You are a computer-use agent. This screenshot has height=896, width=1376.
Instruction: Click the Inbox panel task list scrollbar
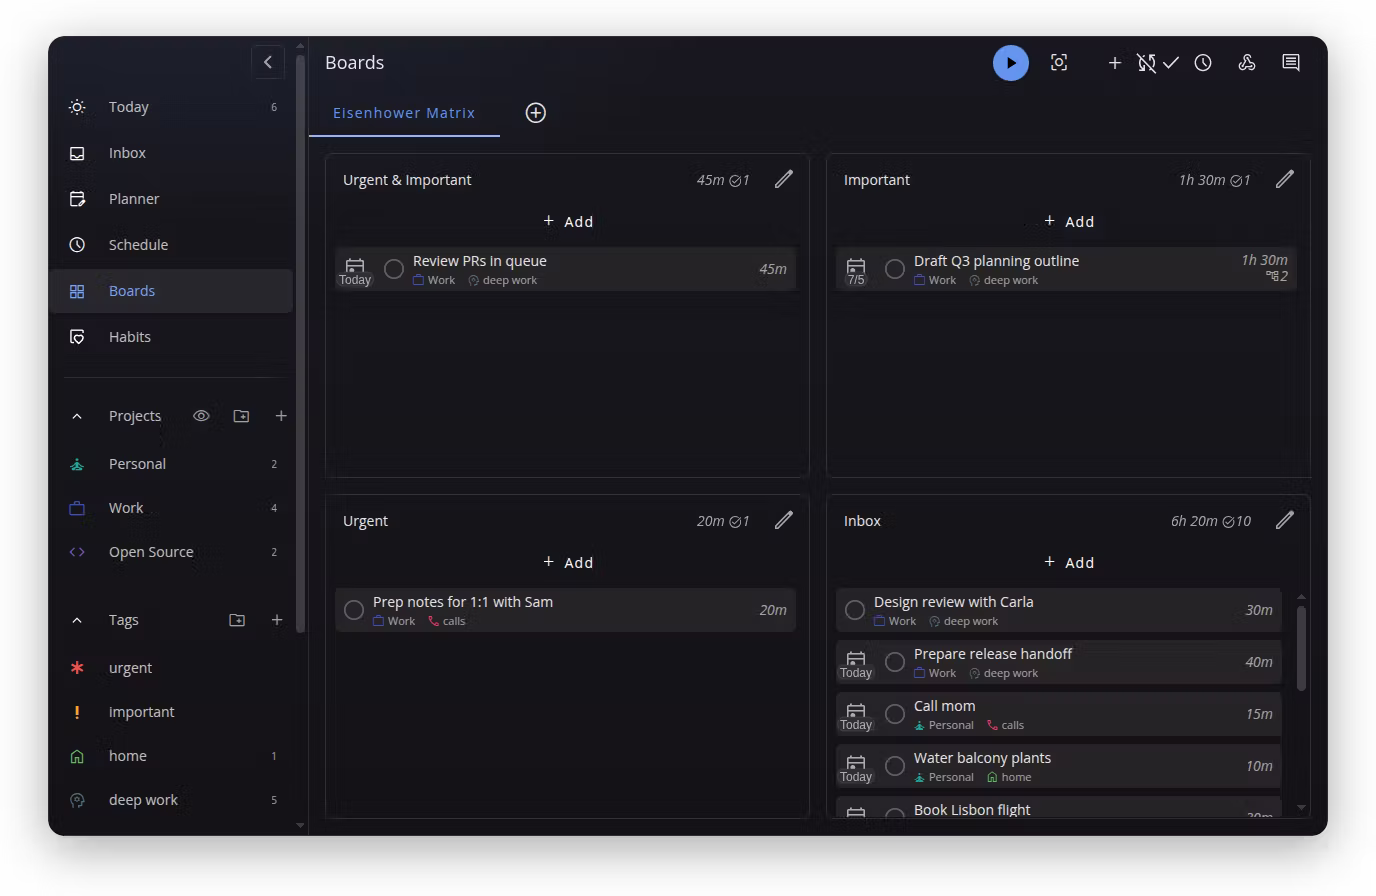[x=1301, y=648]
